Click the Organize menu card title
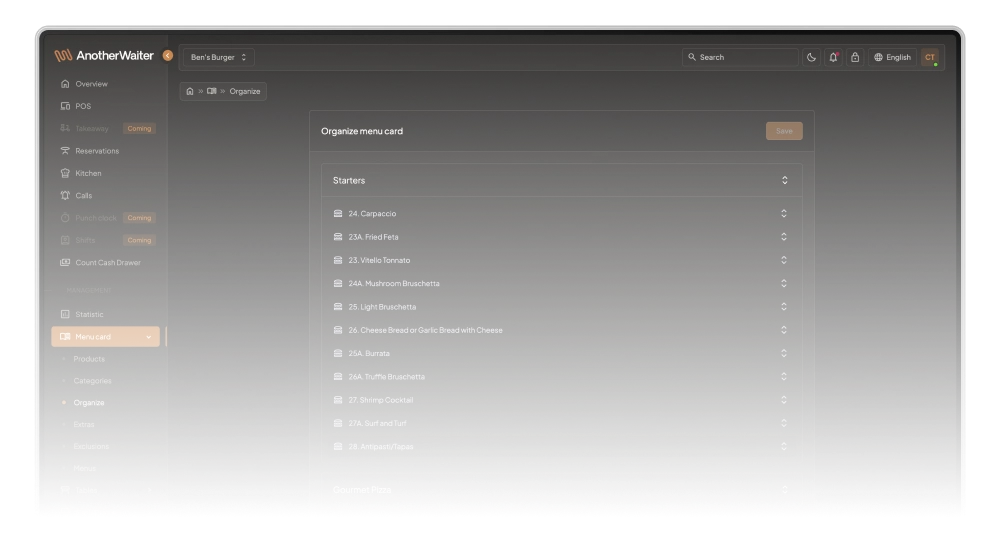The height and width of the screenshot is (533, 1000). (x=362, y=131)
